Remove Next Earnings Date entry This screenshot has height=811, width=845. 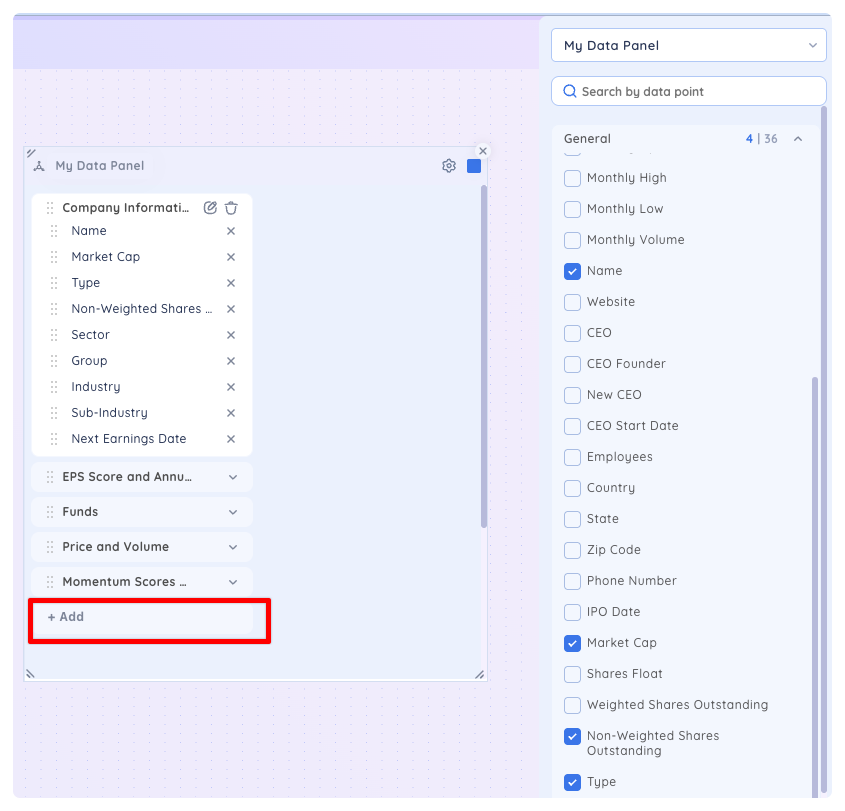pyautogui.click(x=231, y=439)
